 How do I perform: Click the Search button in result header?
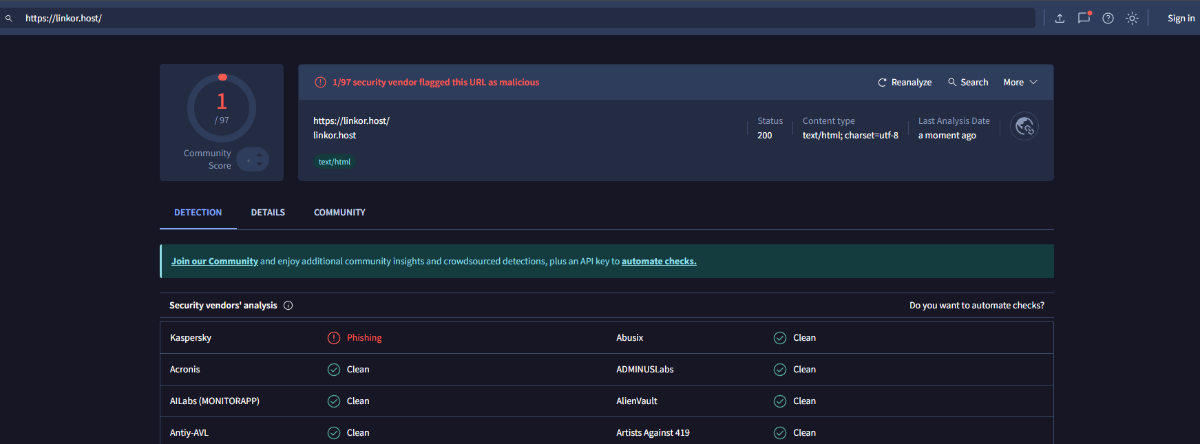(968, 82)
